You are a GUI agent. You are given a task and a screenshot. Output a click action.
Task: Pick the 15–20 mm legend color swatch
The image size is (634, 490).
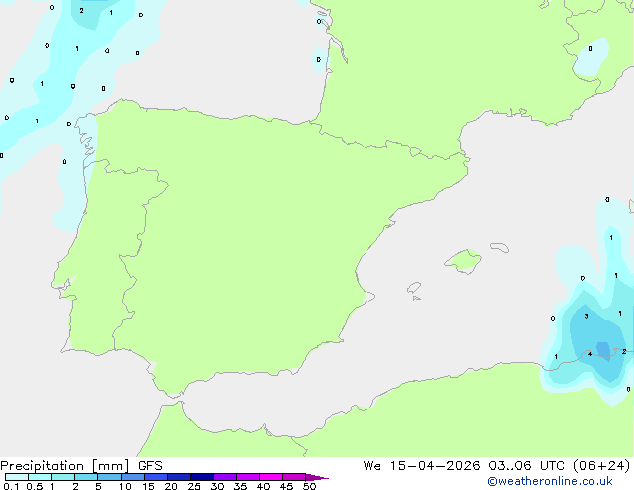[x=156, y=477]
